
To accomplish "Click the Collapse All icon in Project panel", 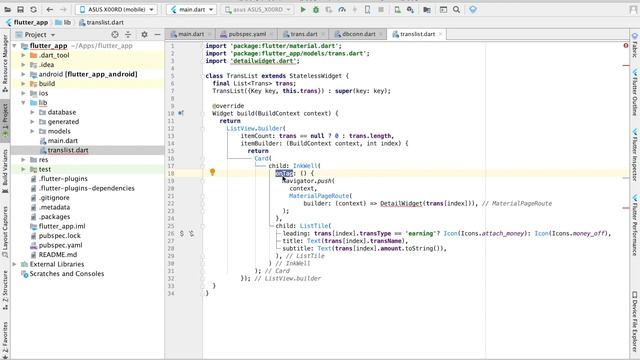I will tap(128, 35).
